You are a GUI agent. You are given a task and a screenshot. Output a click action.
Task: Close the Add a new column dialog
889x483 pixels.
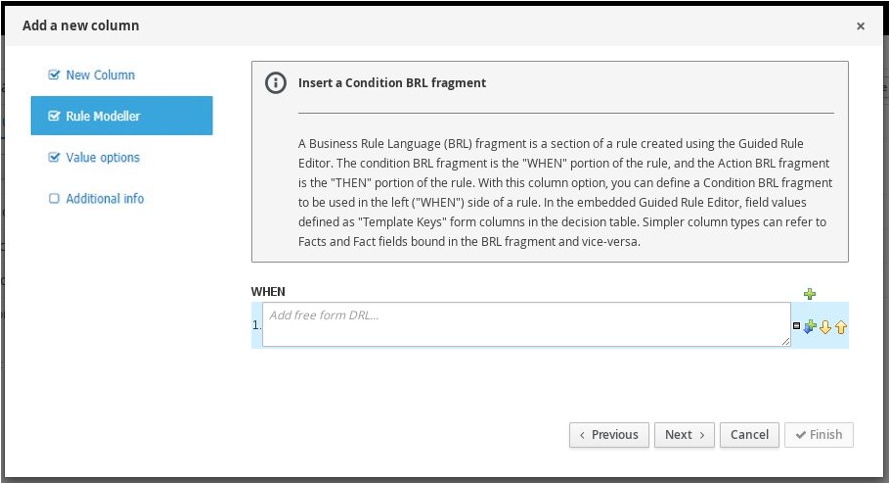[x=860, y=26]
